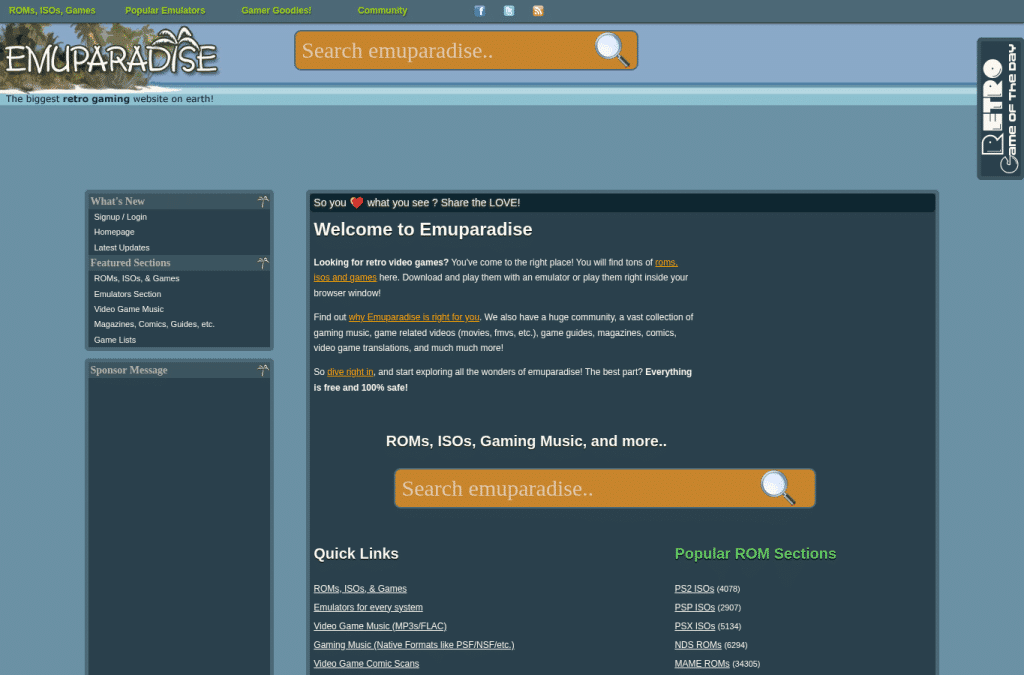
Task: Open Emulators Section in sidebar
Action: [x=127, y=294]
